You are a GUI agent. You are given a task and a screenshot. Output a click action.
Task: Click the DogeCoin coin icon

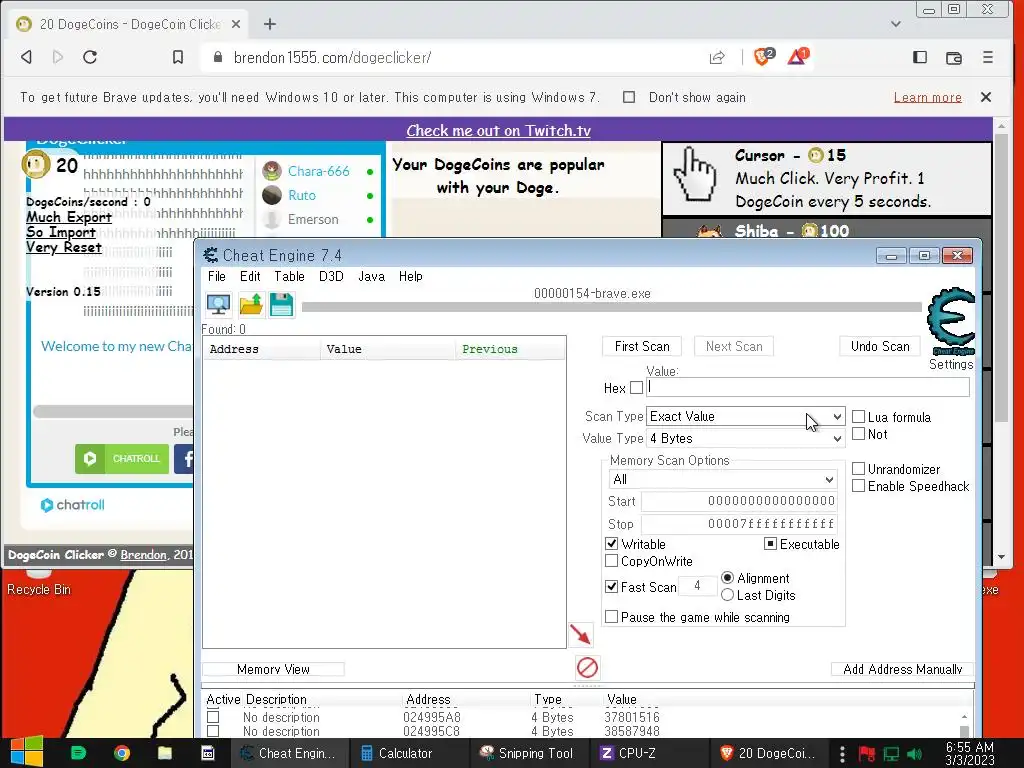click(x=36, y=164)
